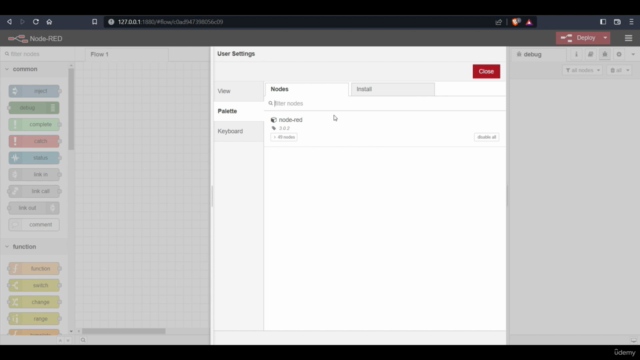Select the inject node in the palette
This screenshot has height=360, width=640.
(x=34, y=91)
